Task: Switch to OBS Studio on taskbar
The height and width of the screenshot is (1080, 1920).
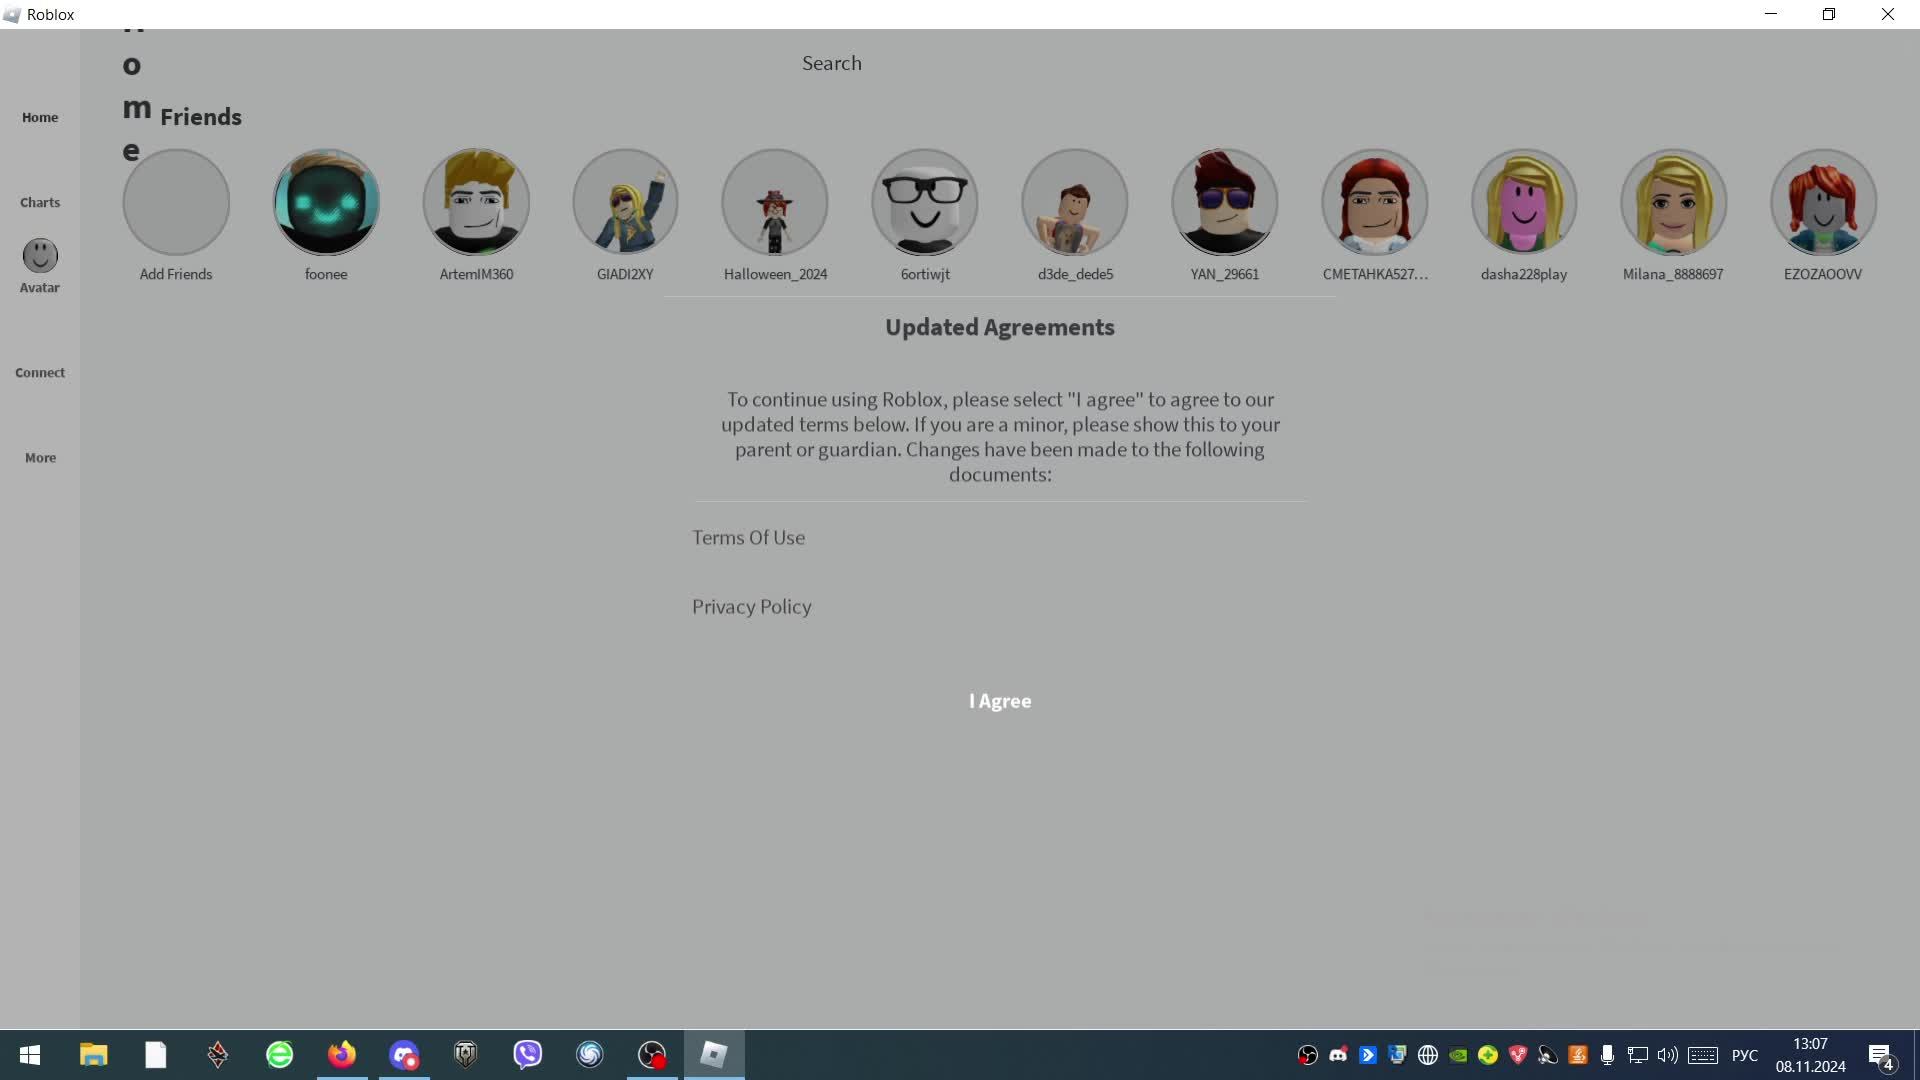Action: 652,1055
